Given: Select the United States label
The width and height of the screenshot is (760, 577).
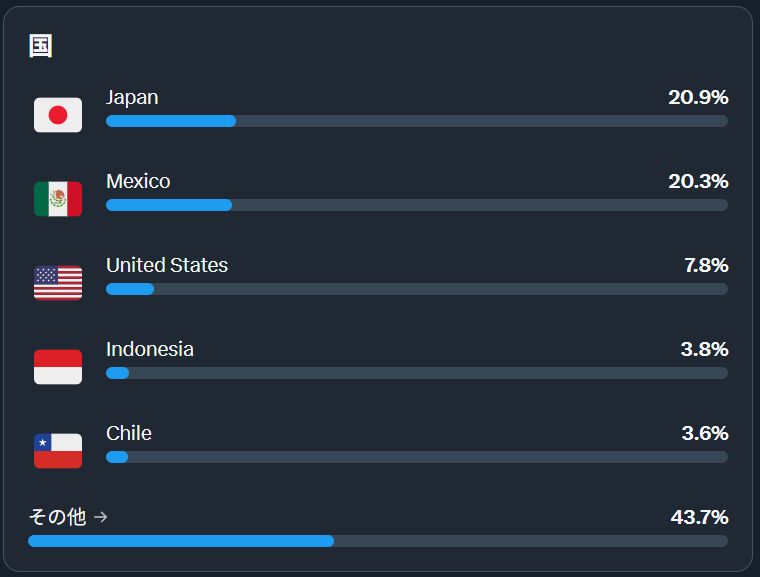Looking at the screenshot, I should click(x=167, y=265).
